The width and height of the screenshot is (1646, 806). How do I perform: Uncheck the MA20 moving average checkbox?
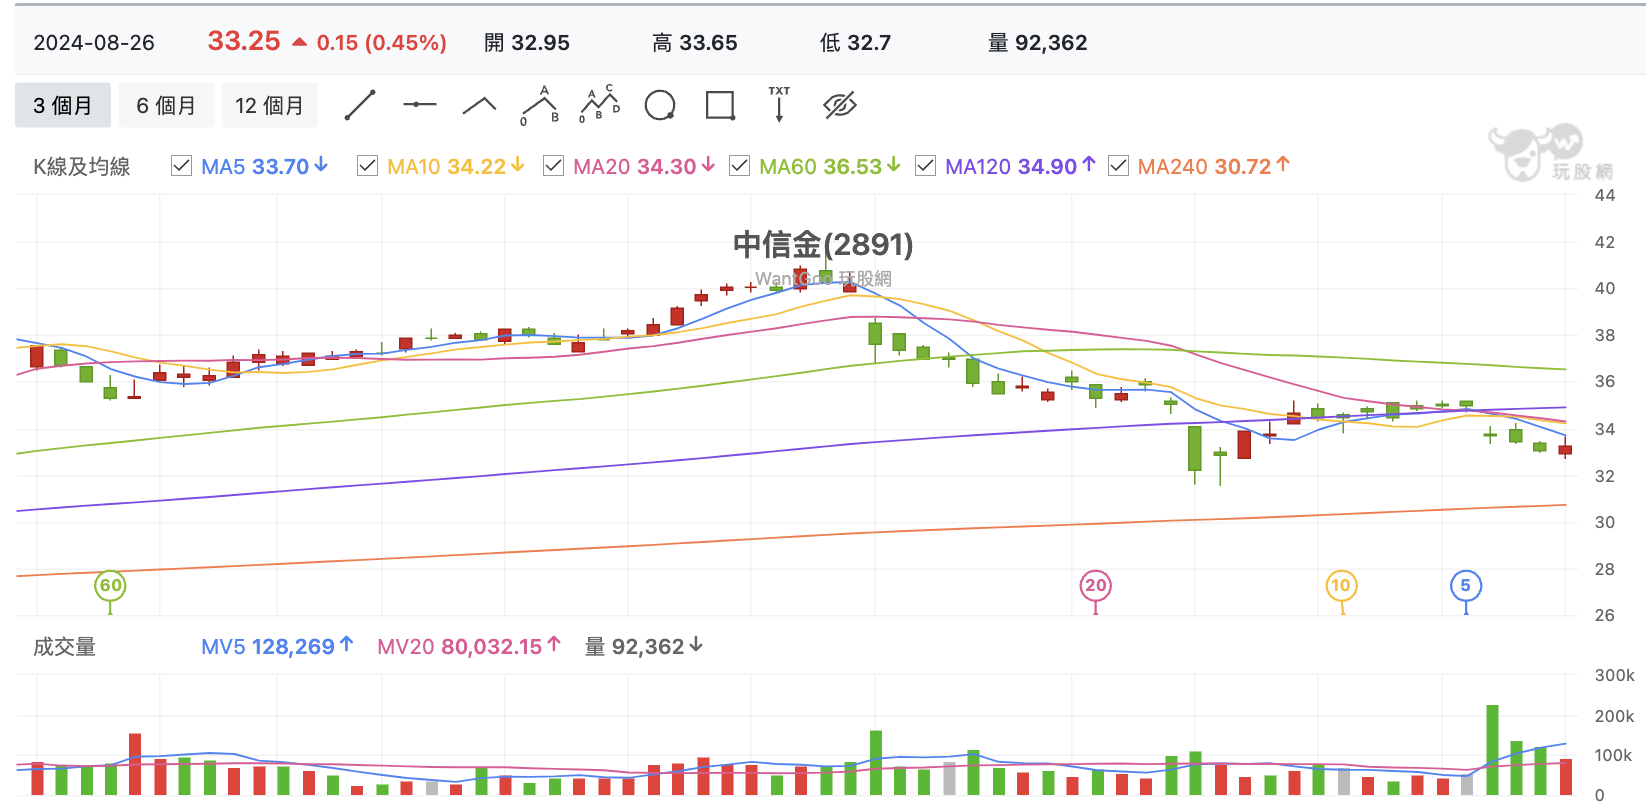click(x=553, y=166)
